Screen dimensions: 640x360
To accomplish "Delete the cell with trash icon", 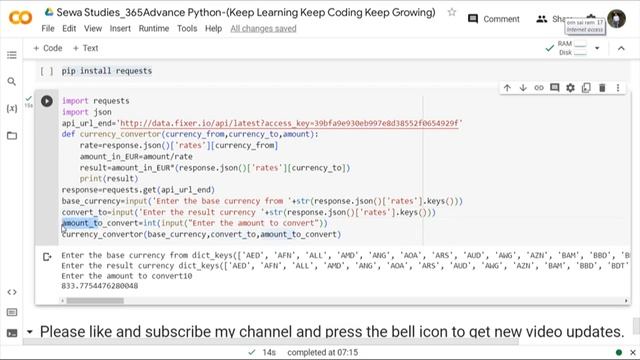I will [602, 88].
